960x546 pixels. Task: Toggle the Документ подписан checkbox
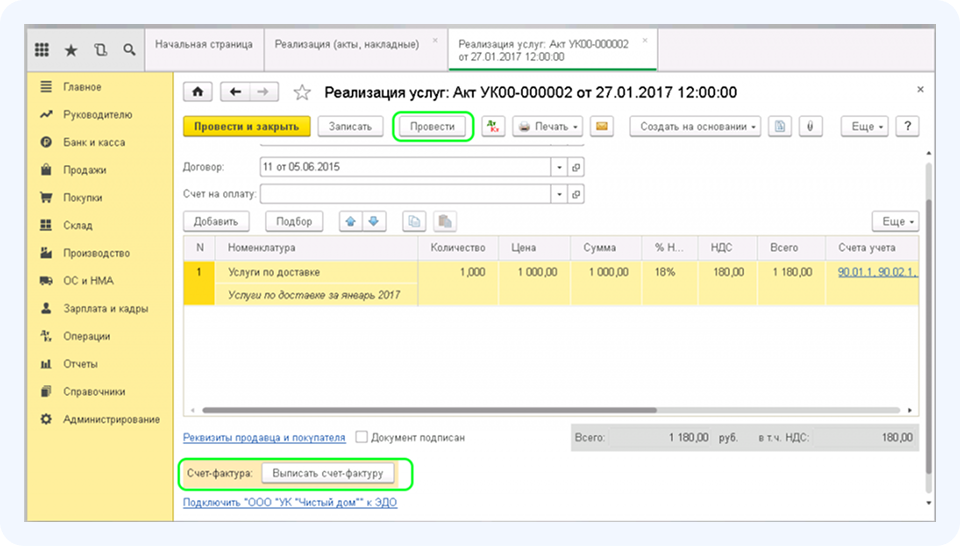pos(362,438)
